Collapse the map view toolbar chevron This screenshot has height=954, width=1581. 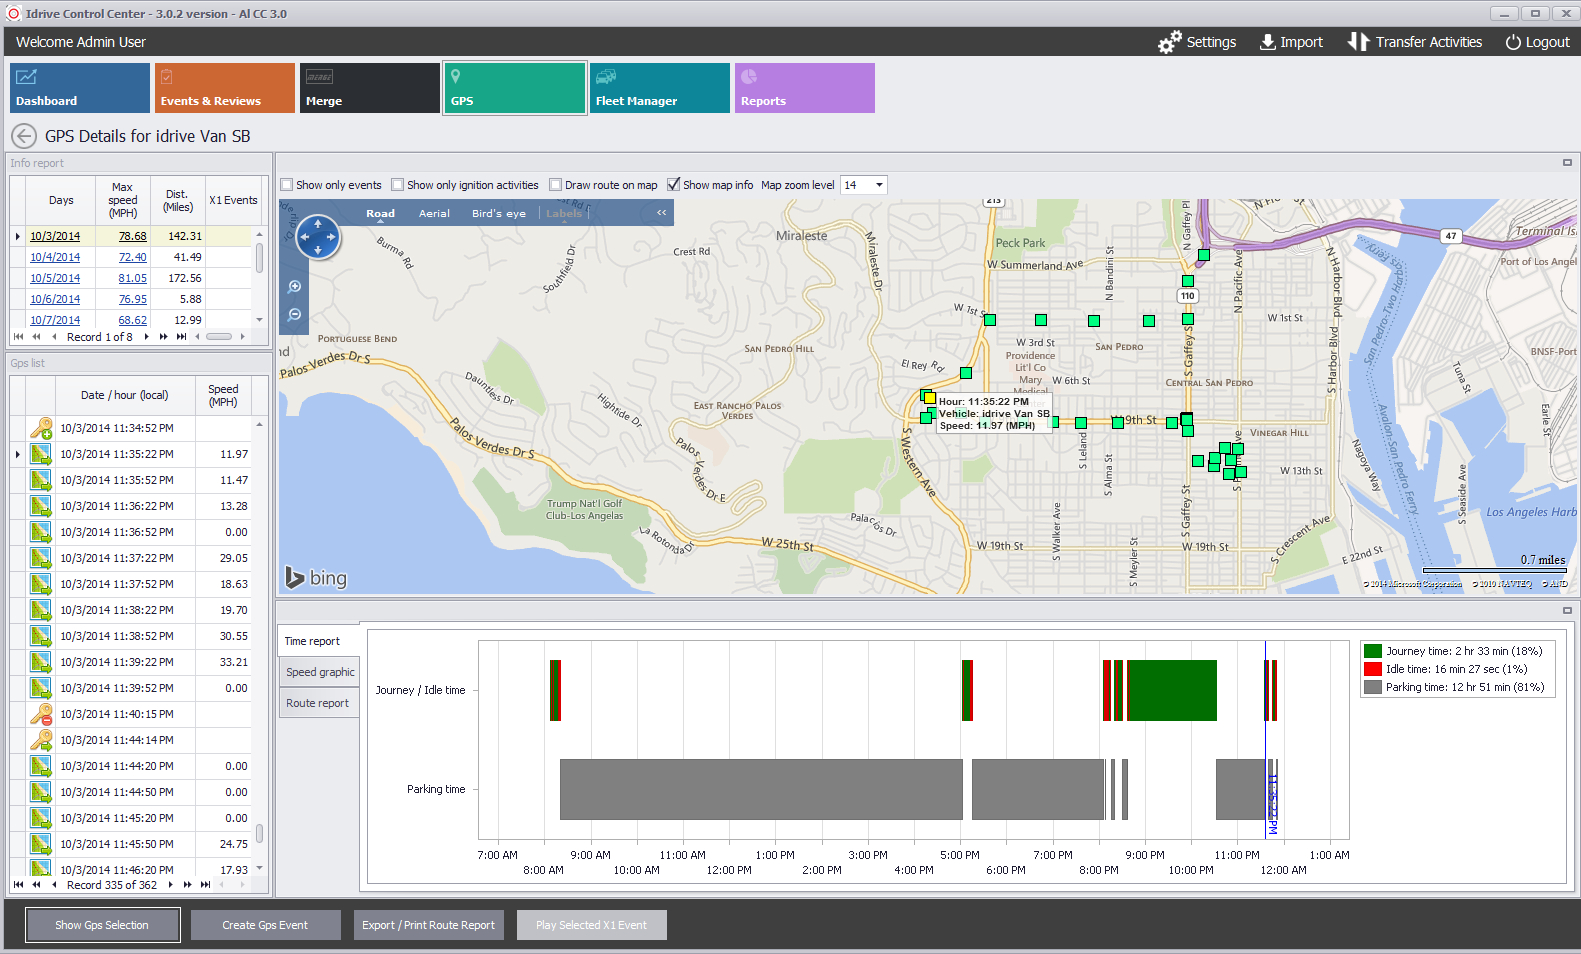(x=661, y=213)
